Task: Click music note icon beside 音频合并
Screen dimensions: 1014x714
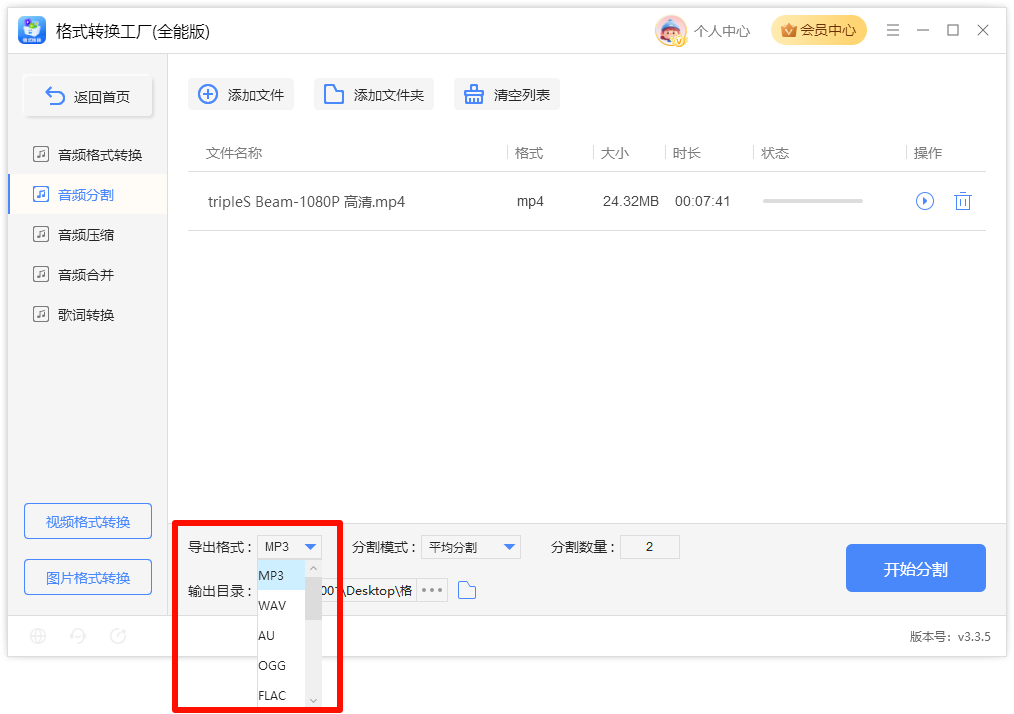Action: (x=41, y=274)
